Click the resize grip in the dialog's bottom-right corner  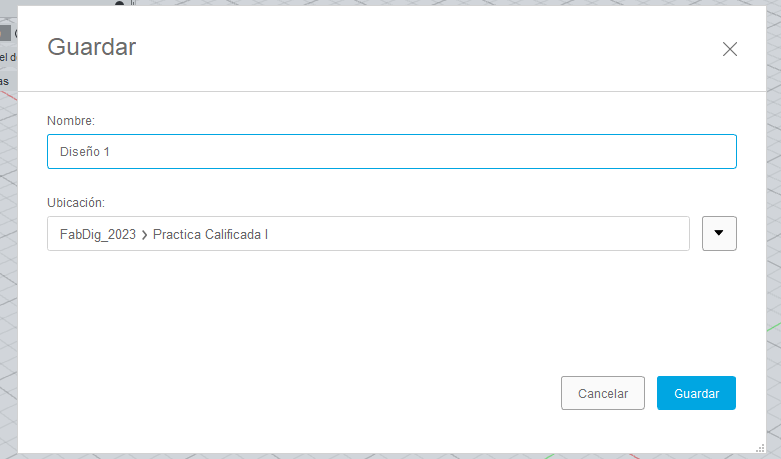[x=760, y=448]
